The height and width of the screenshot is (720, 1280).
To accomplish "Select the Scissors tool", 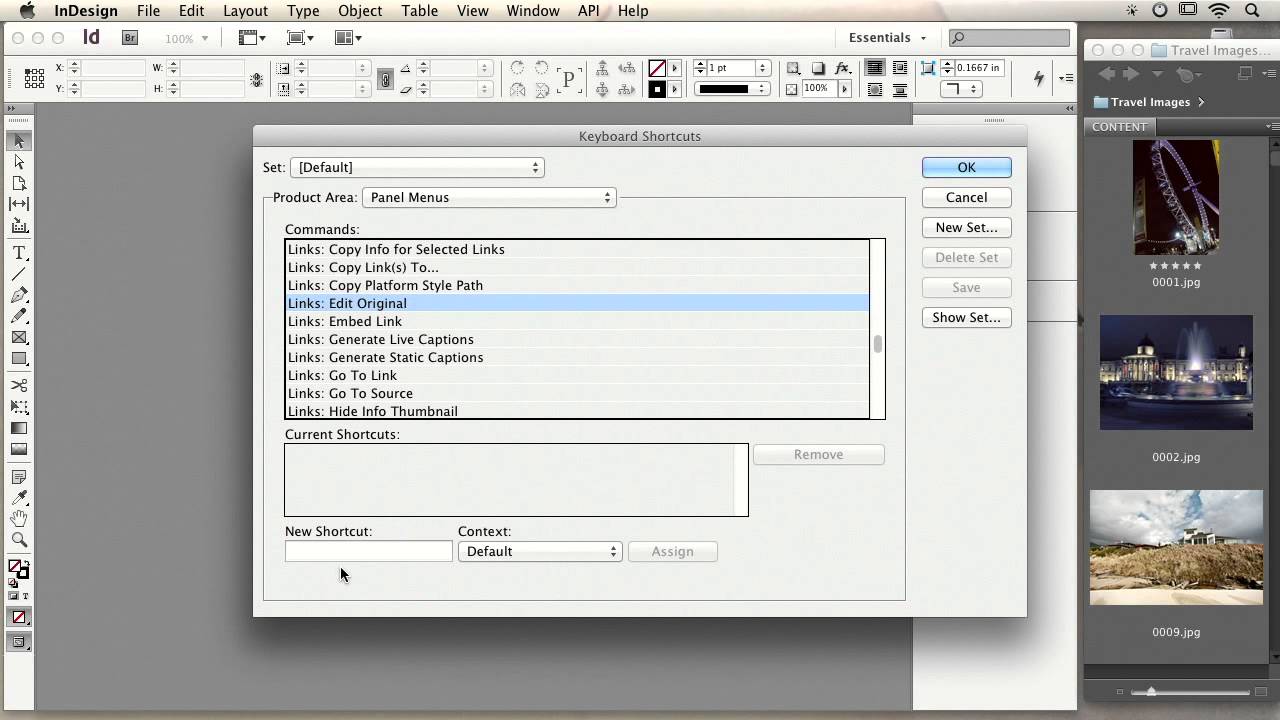I will [x=19, y=385].
